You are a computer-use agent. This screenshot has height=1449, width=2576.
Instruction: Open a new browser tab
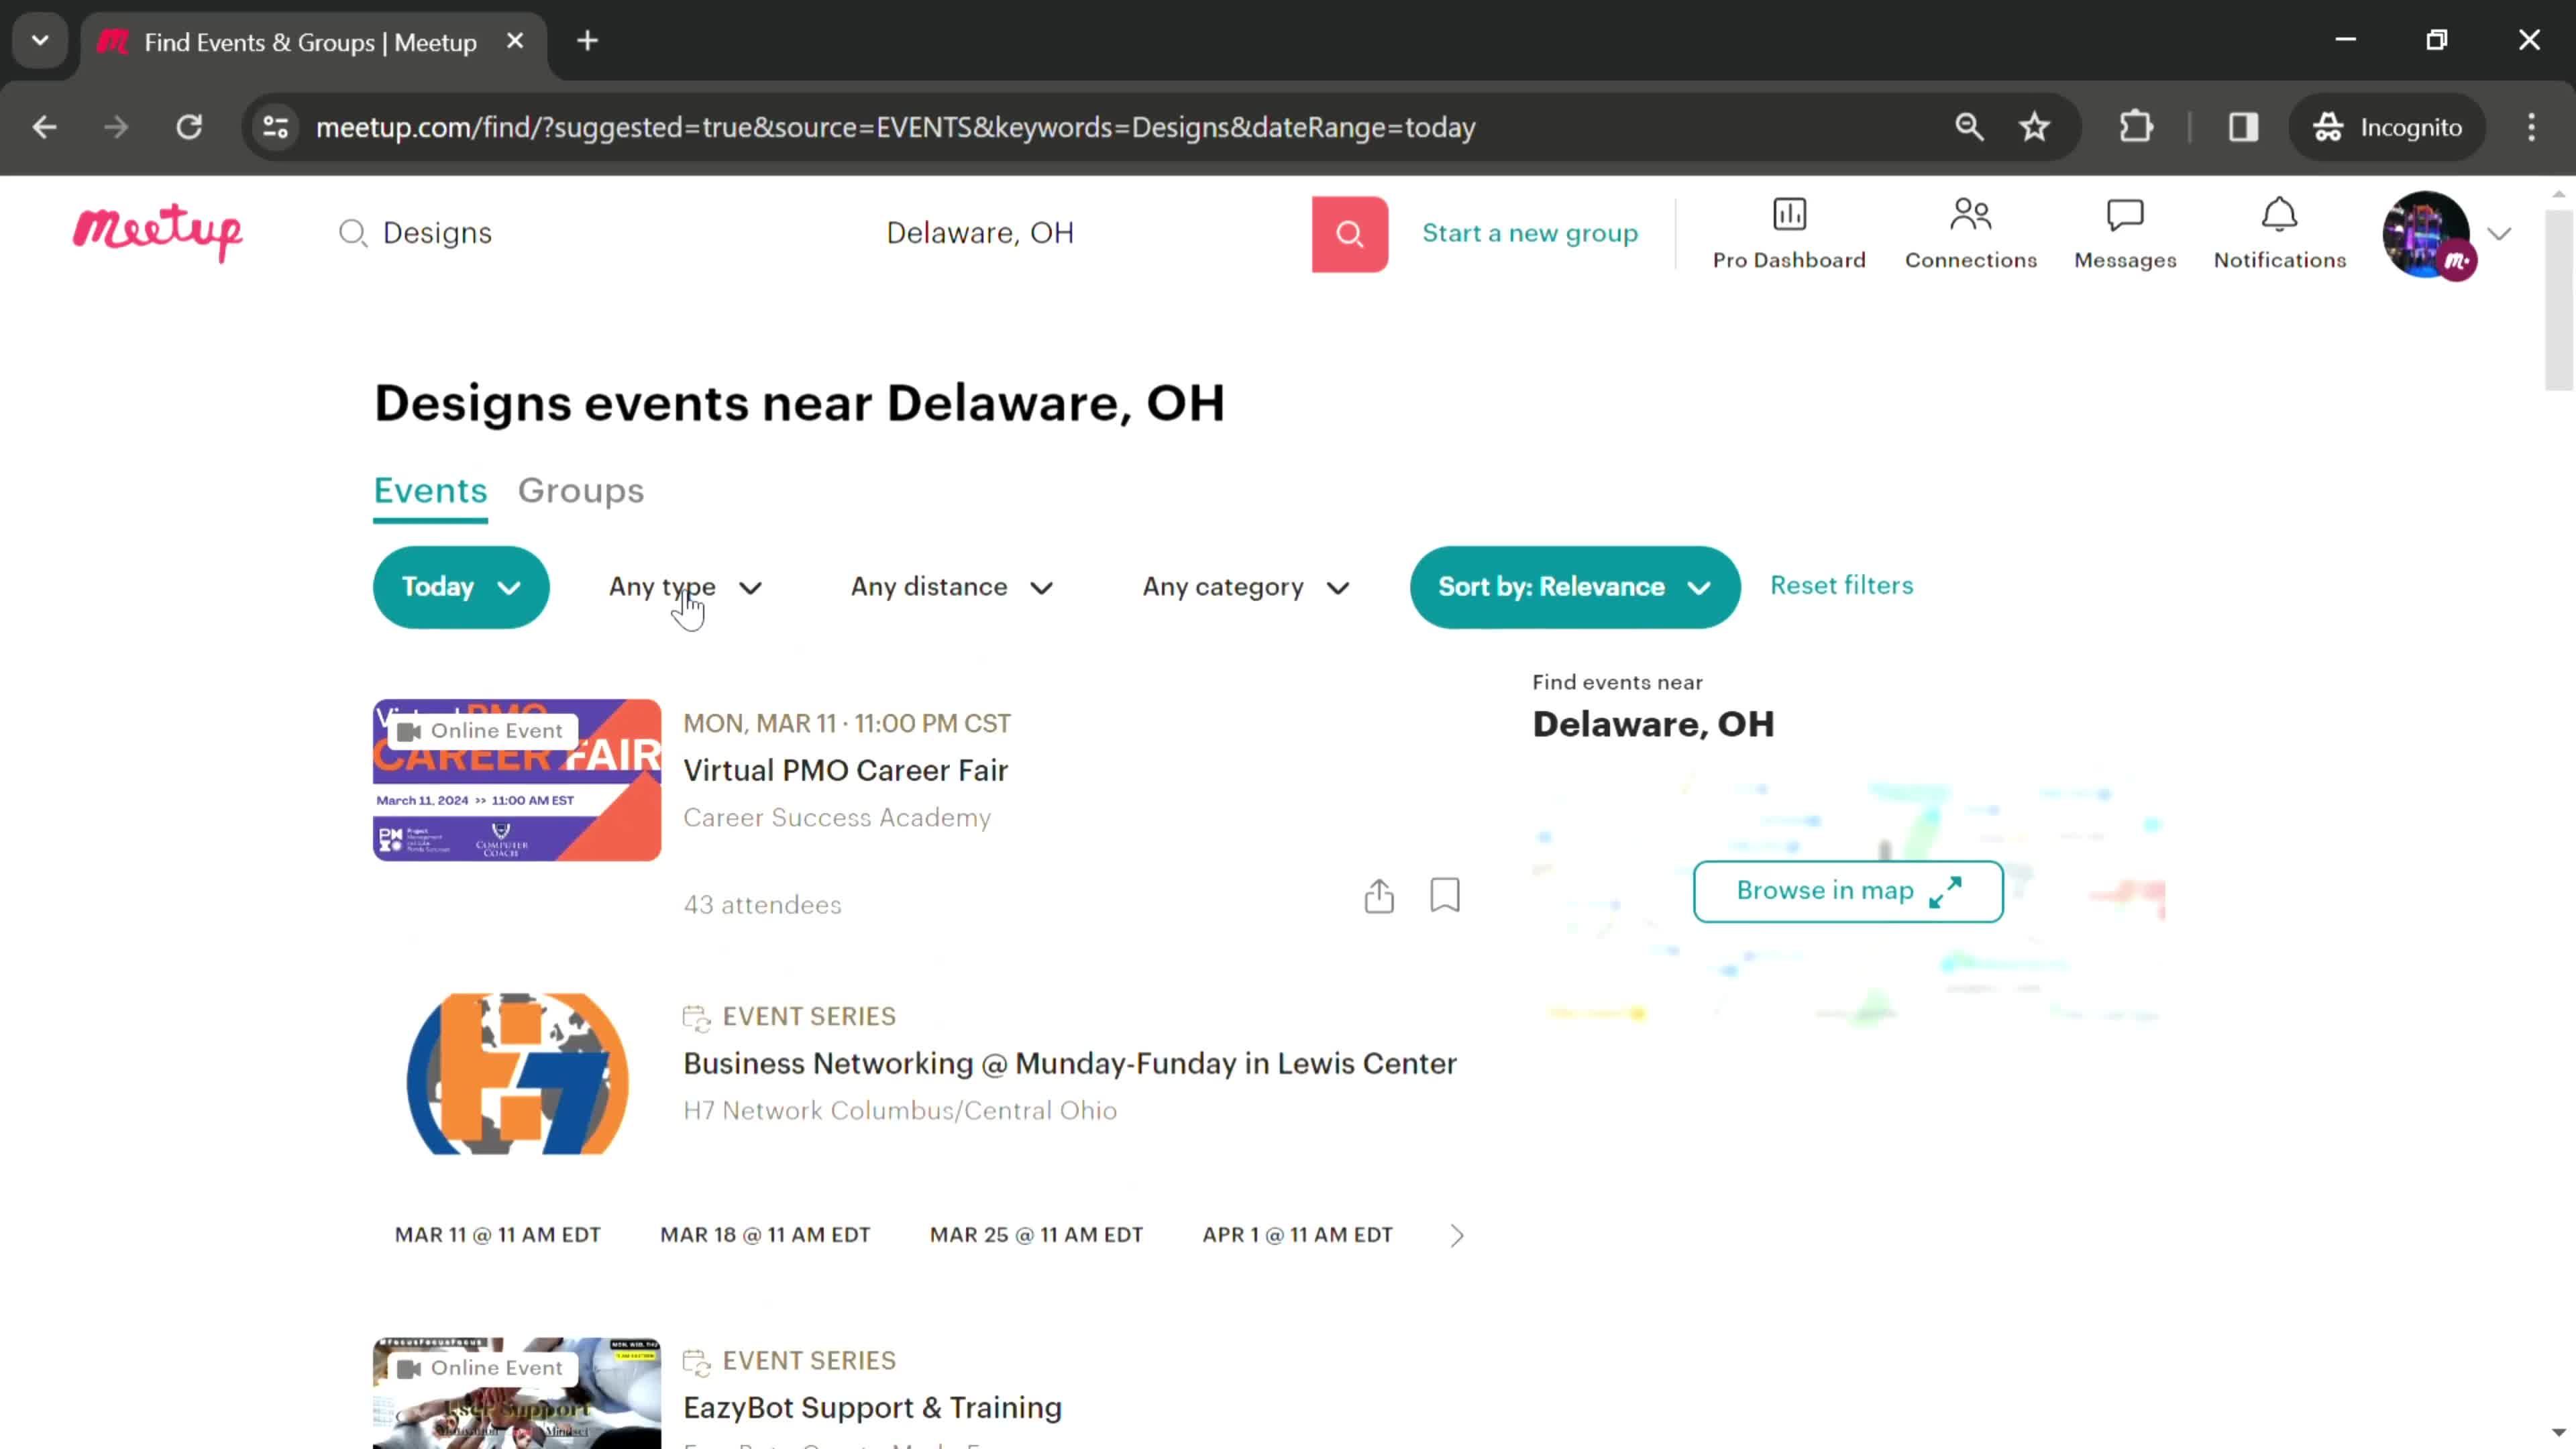click(x=588, y=41)
